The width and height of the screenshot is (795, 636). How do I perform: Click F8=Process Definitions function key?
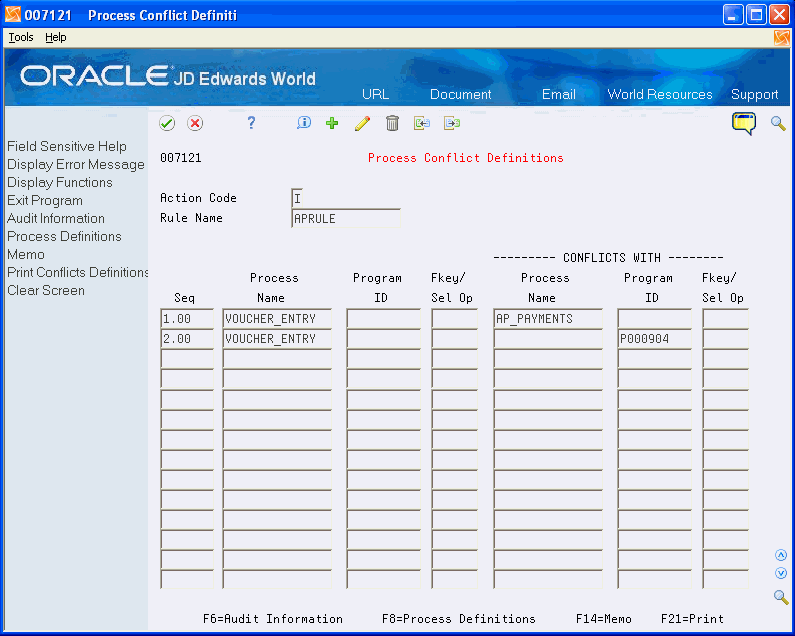[x=458, y=619]
